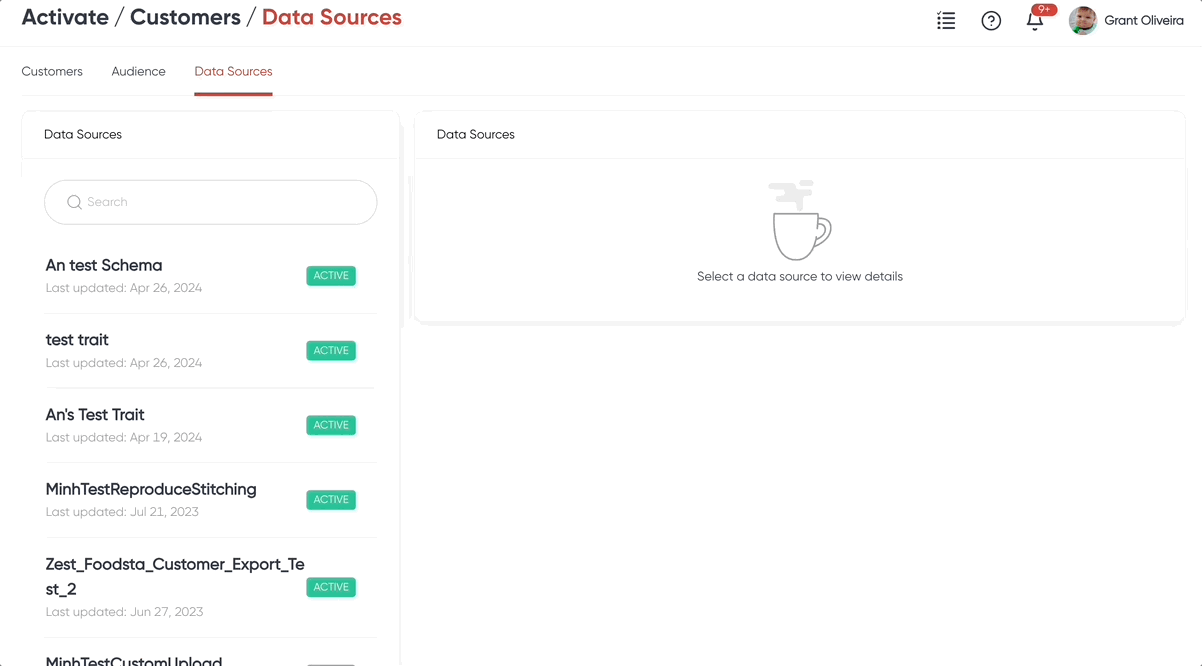Click 'Last updated: Jun 27, 2023' text
Image resolution: width=1202 pixels, height=666 pixels.
[x=124, y=612]
